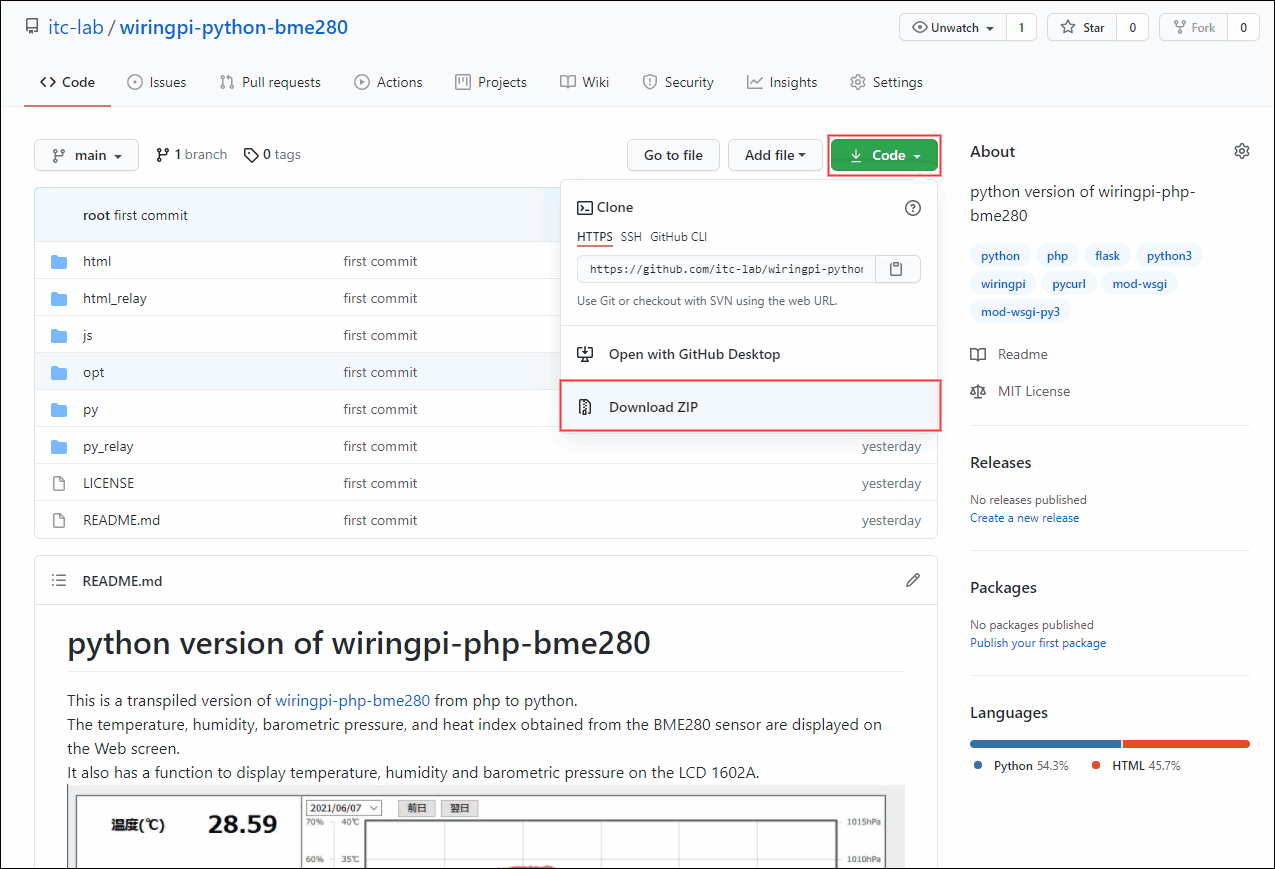1275x869 pixels.
Task: Click the Settings gear icon in repo nav
Action: pyautogui.click(x=857, y=82)
